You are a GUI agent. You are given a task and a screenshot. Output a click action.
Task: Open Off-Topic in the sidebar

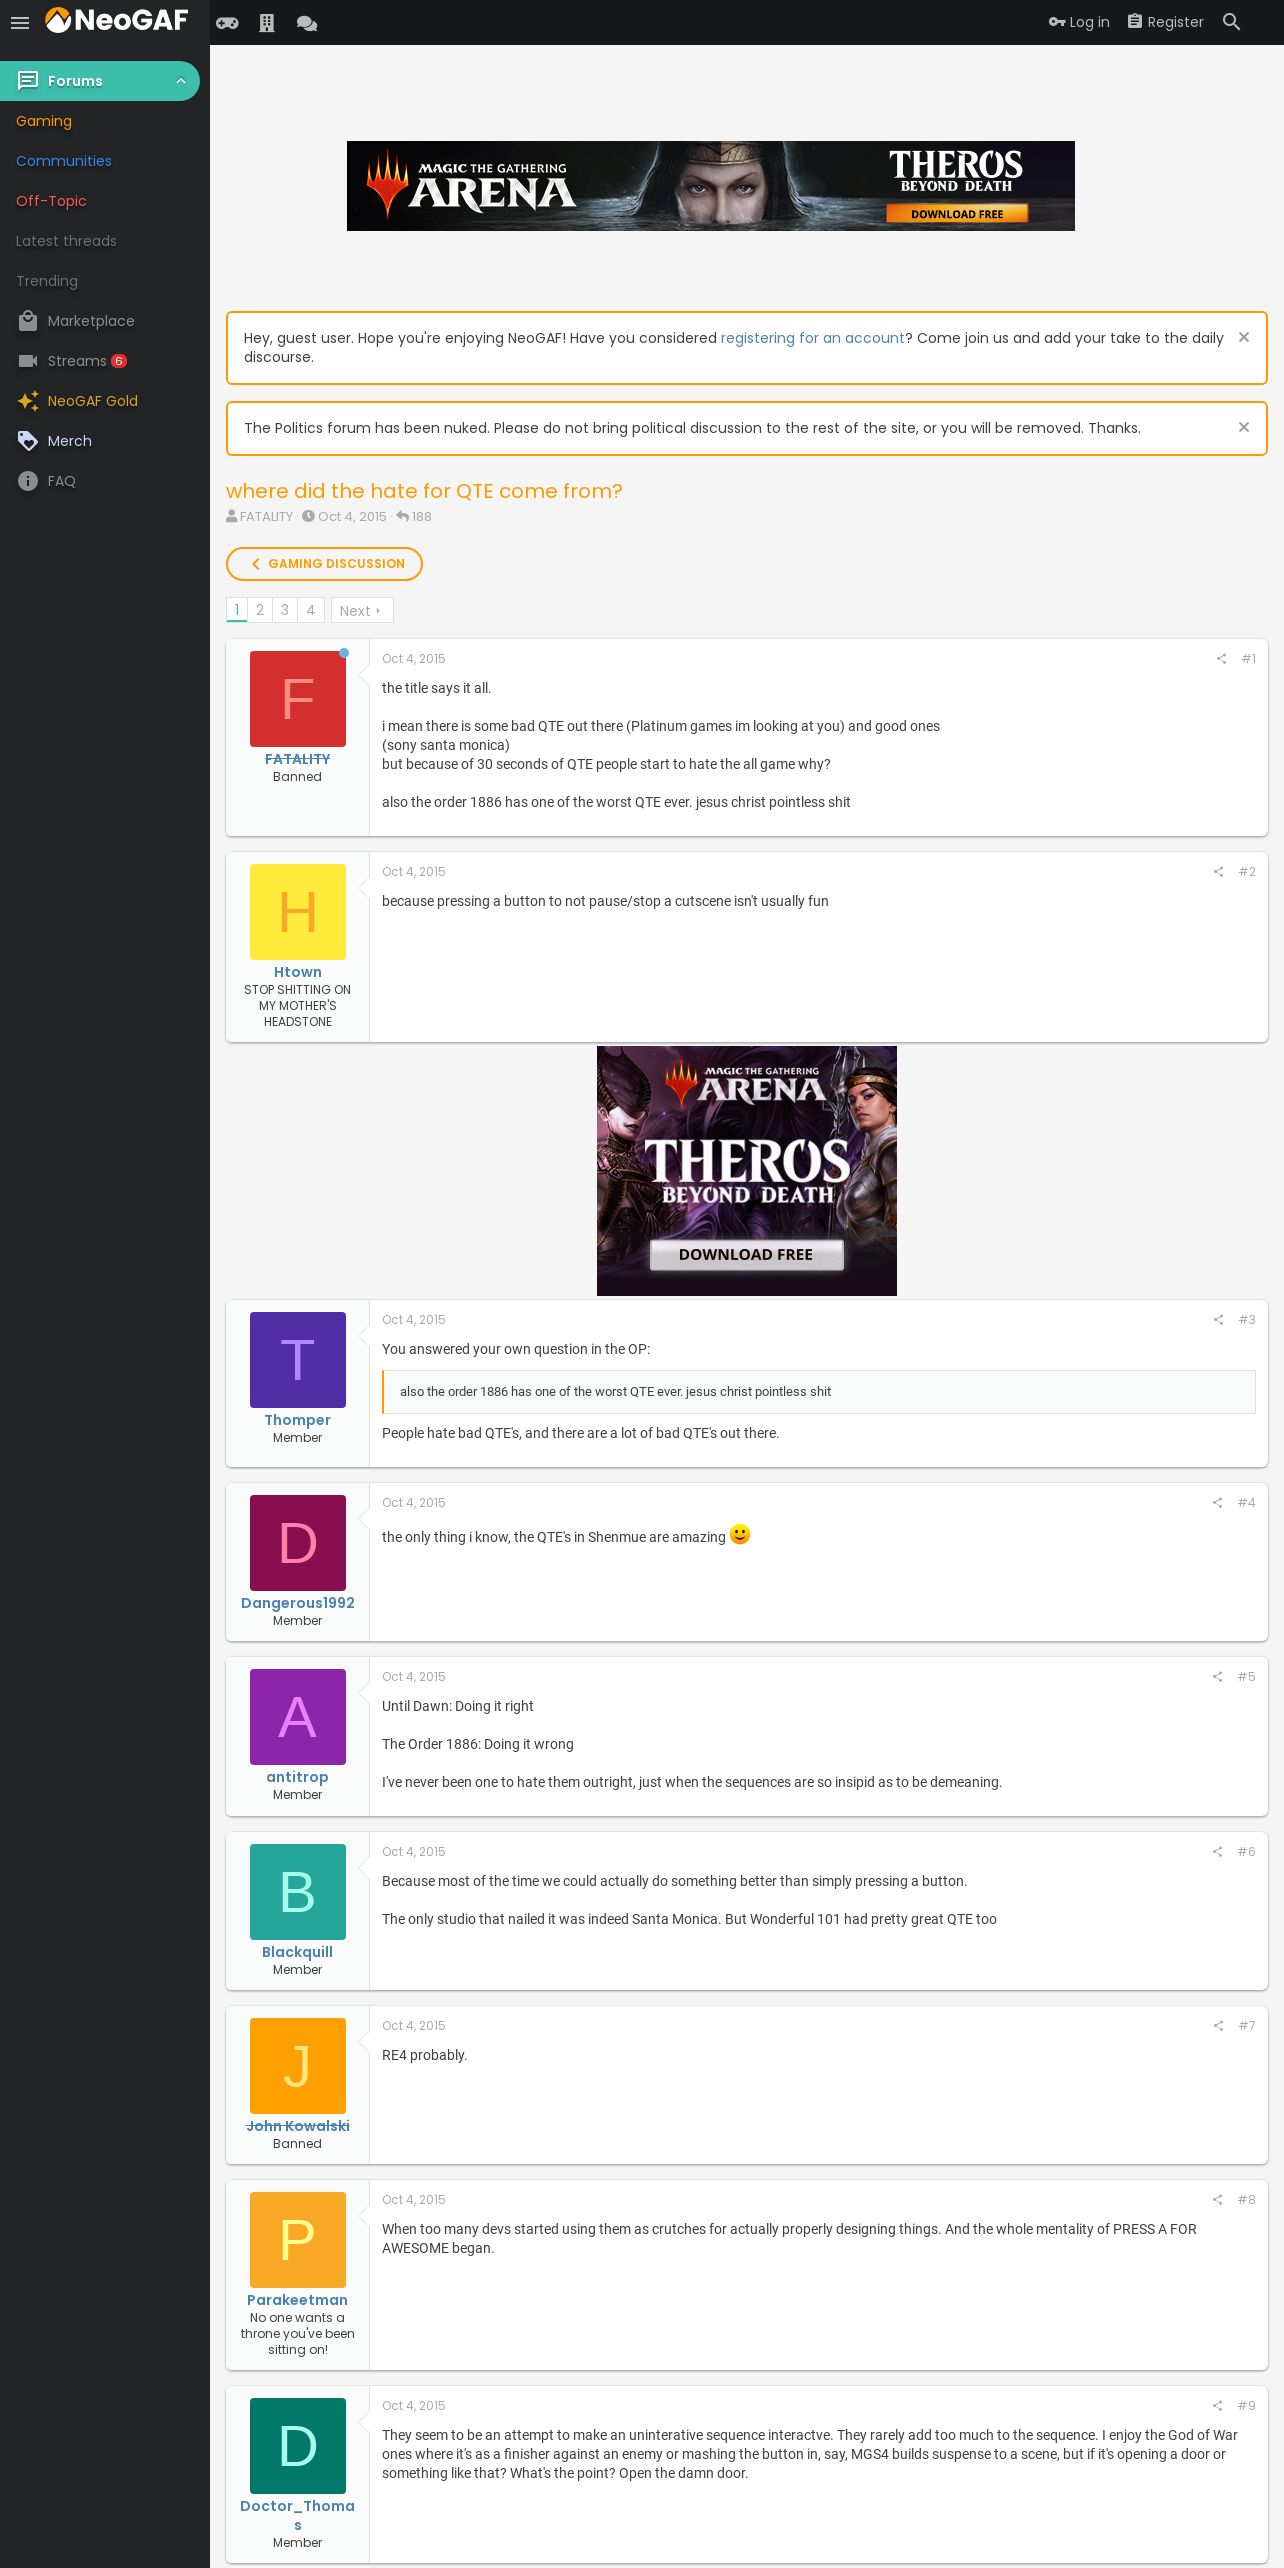51,201
